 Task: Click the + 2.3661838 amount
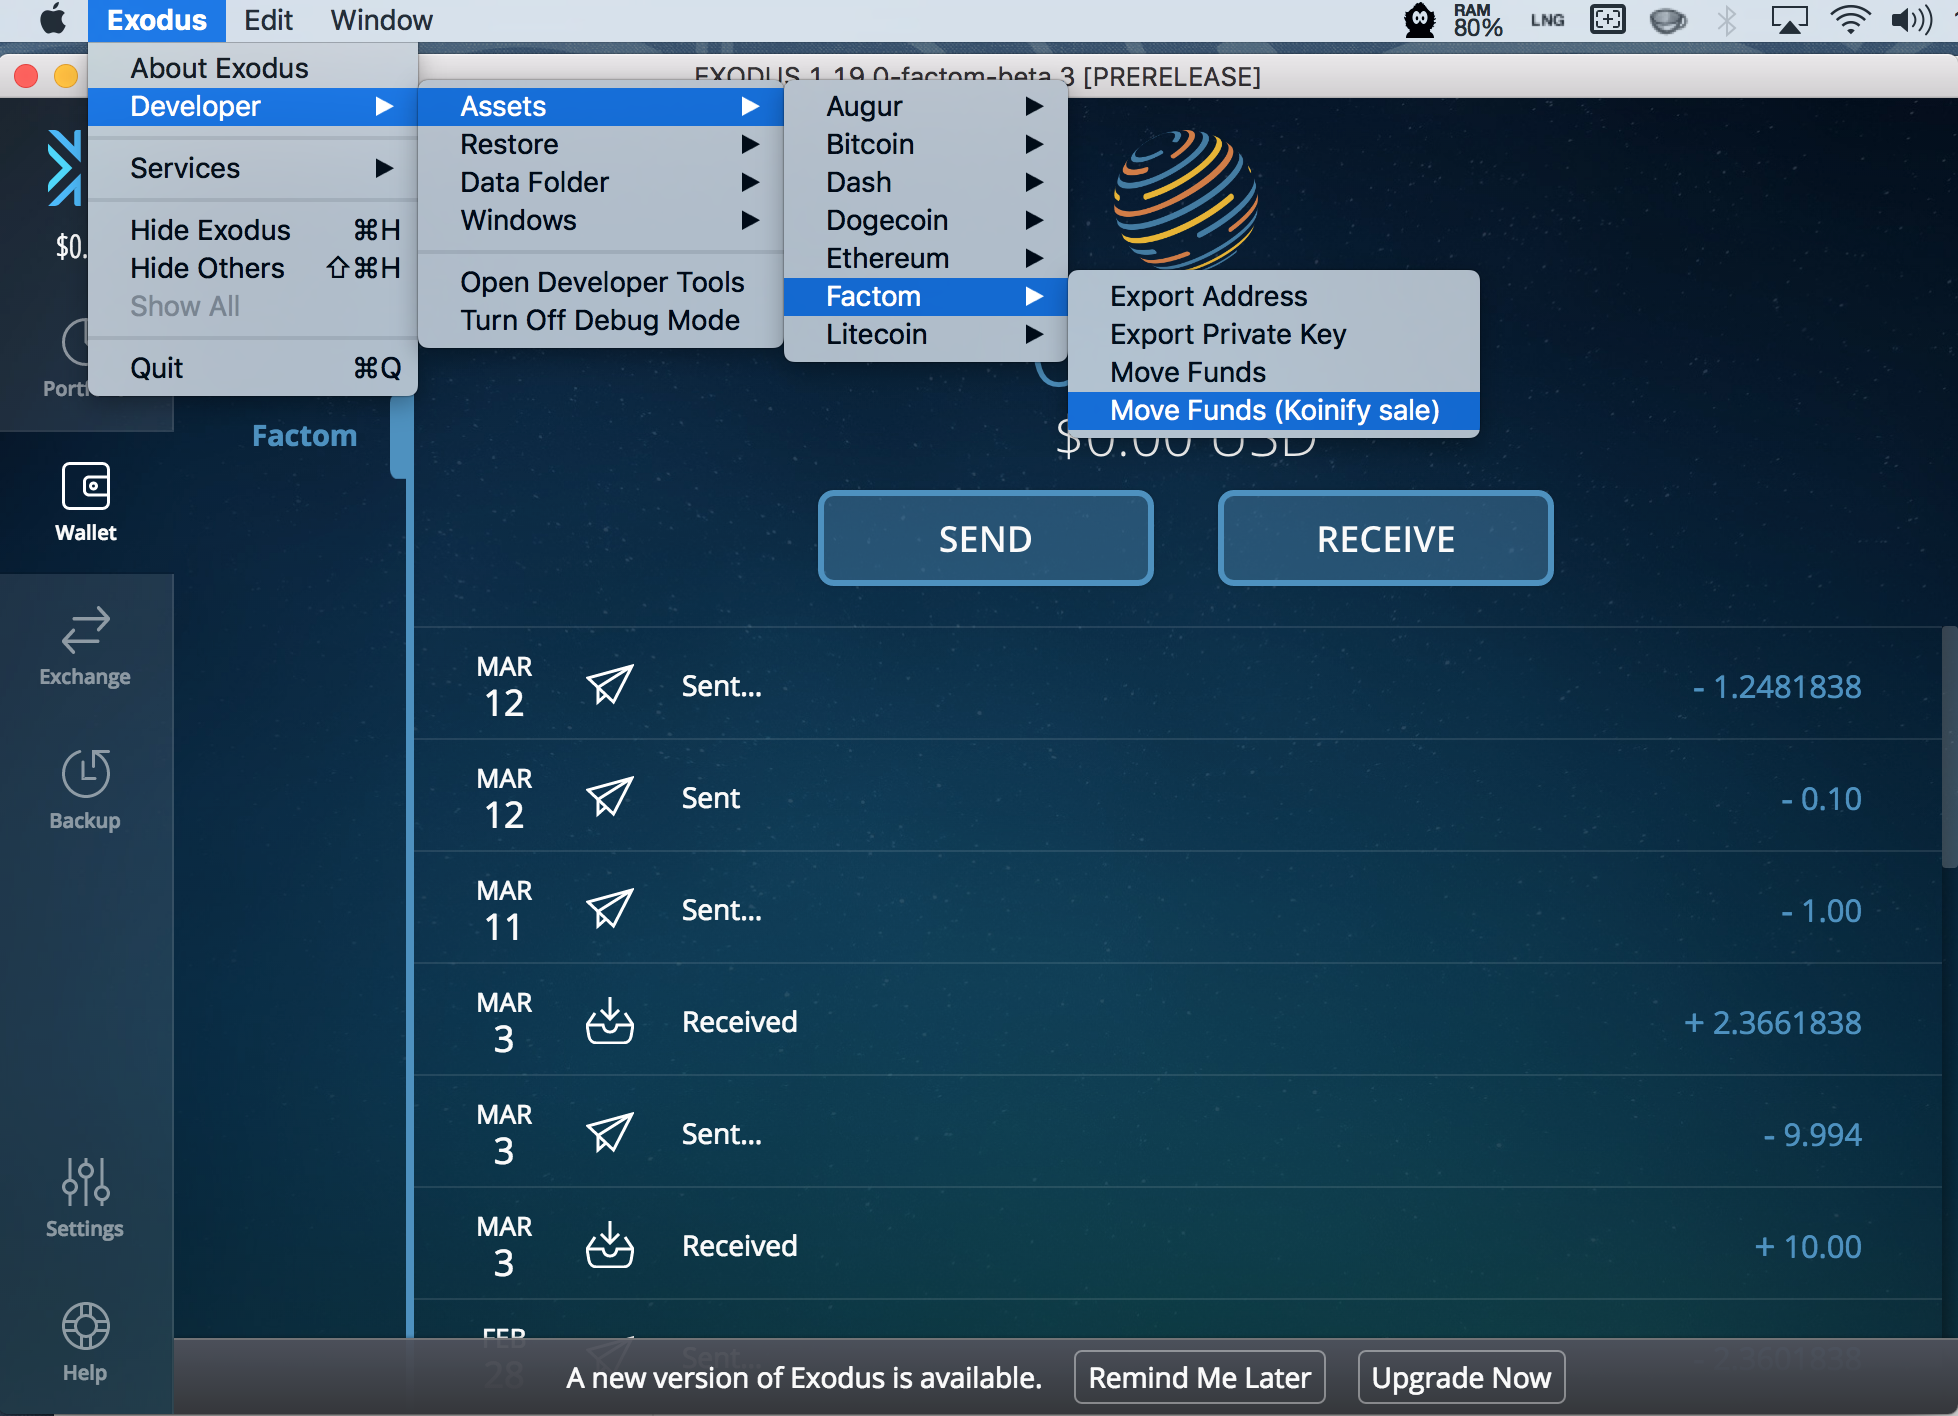point(1773,1022)
